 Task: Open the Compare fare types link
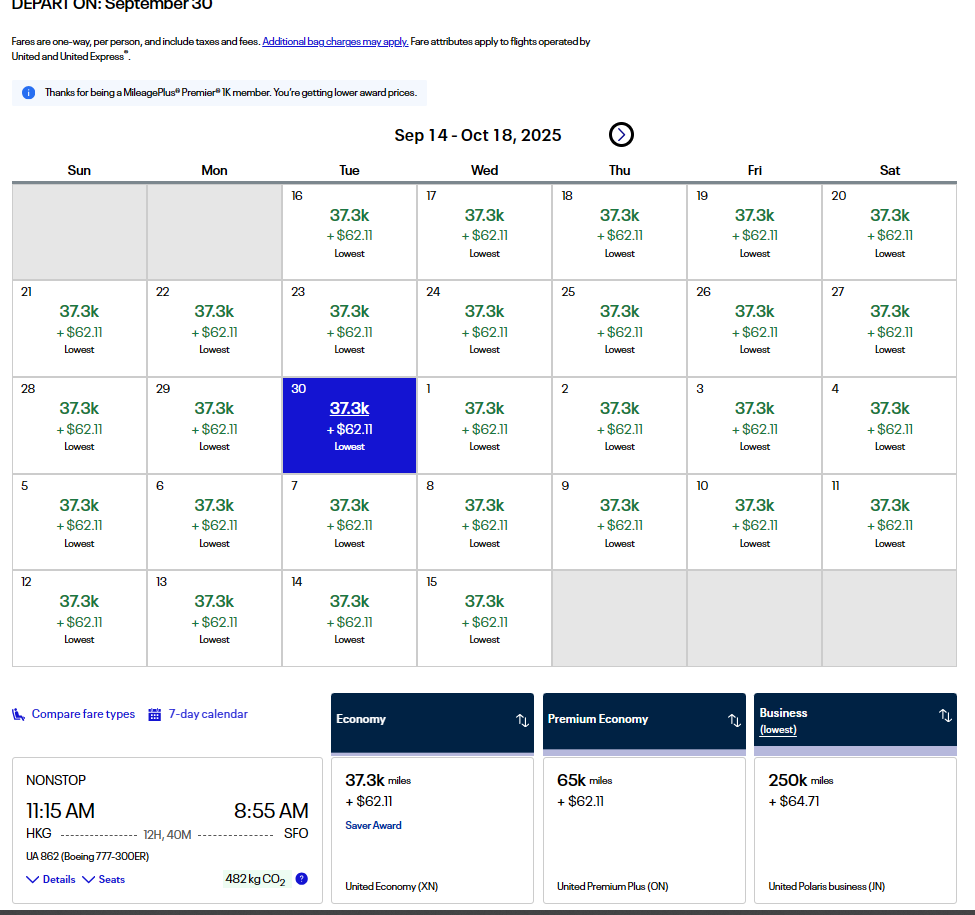tap(83, 714)
